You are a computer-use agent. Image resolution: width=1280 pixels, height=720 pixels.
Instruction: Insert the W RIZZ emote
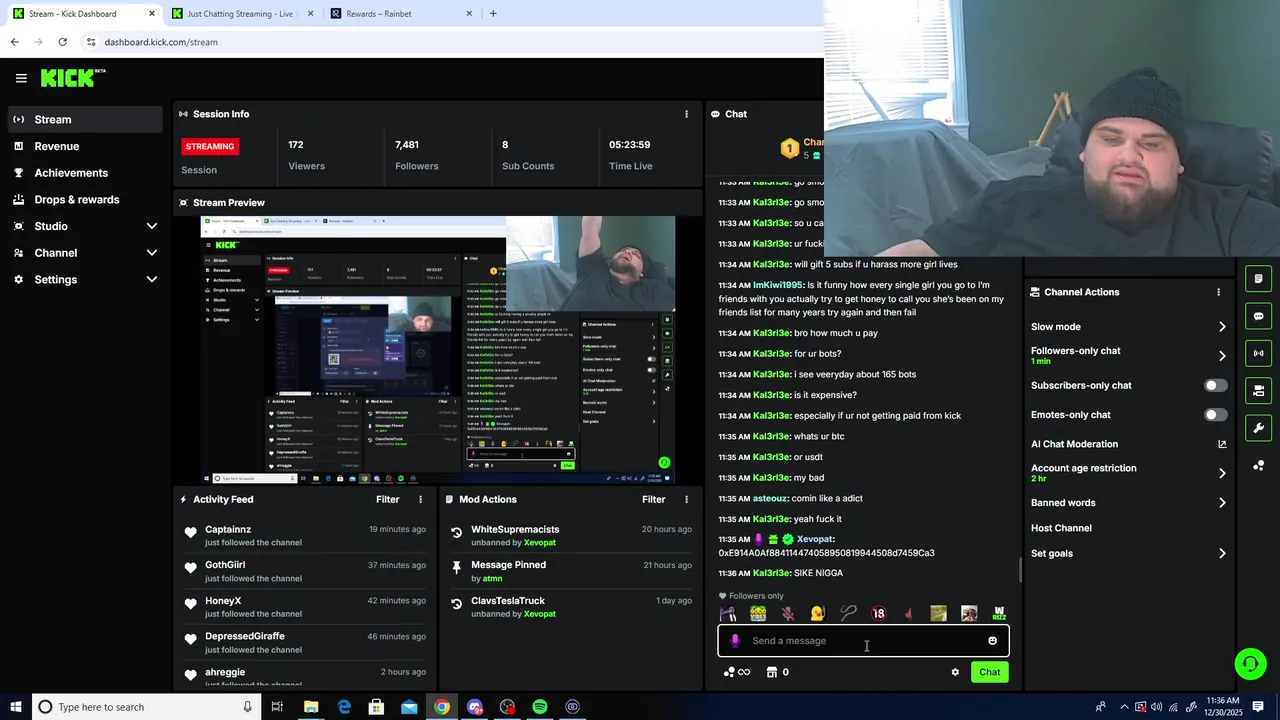pyautogui.click(x=999, y=614)
